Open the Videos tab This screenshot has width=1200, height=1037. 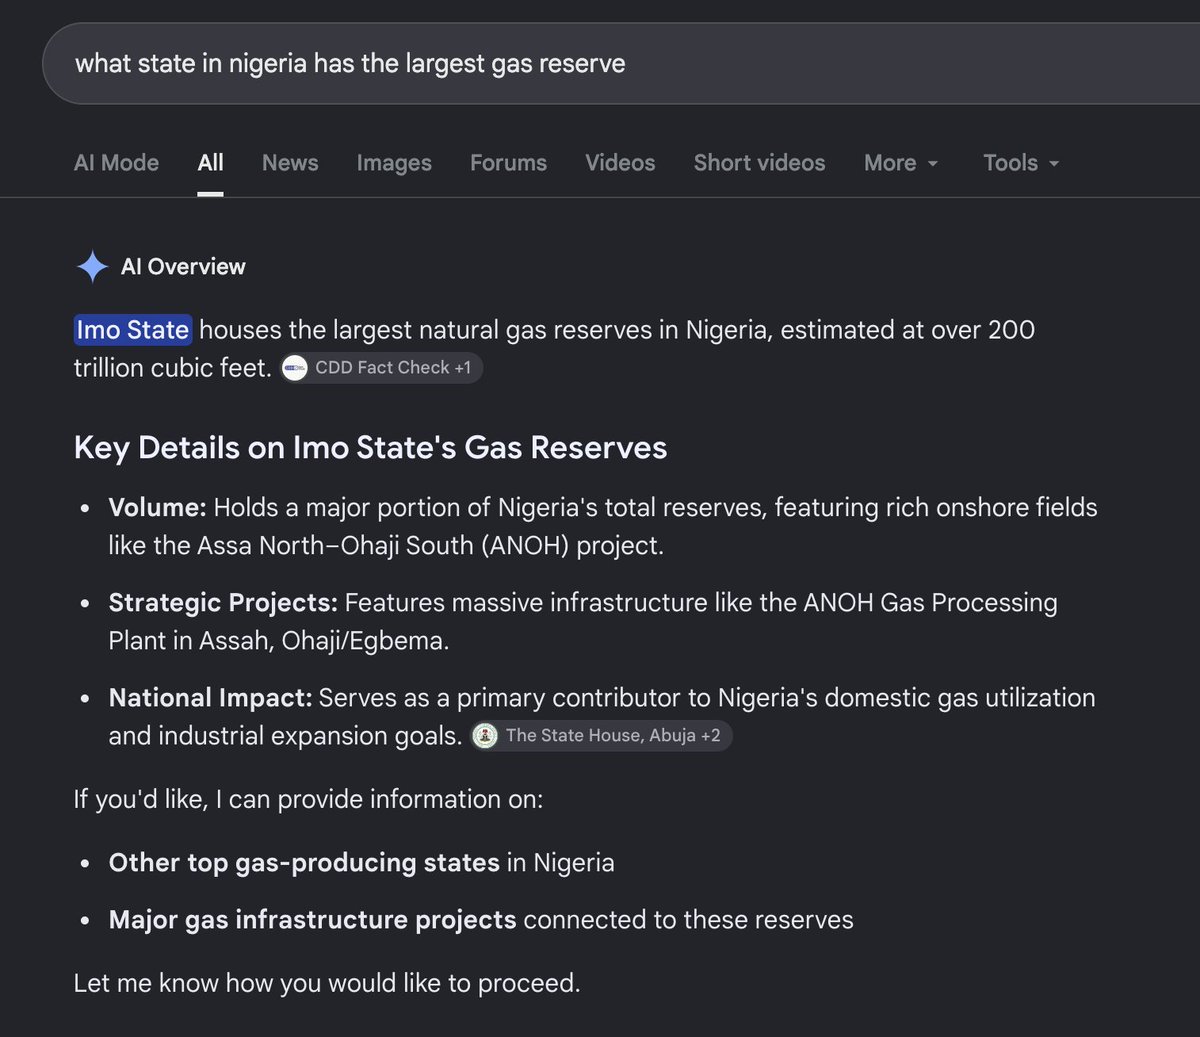[620, 163]
